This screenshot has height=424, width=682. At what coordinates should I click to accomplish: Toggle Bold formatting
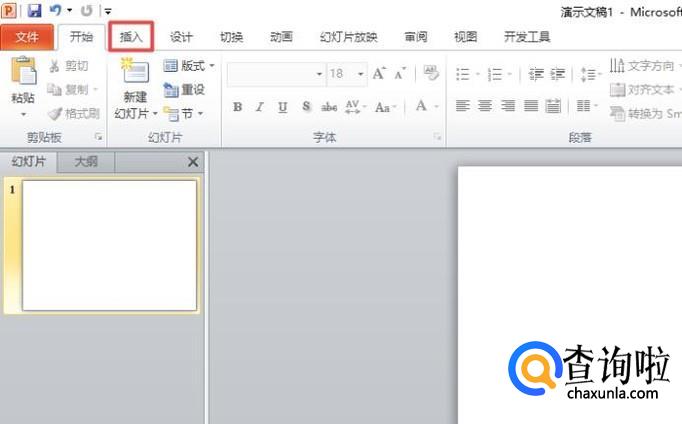237,107
